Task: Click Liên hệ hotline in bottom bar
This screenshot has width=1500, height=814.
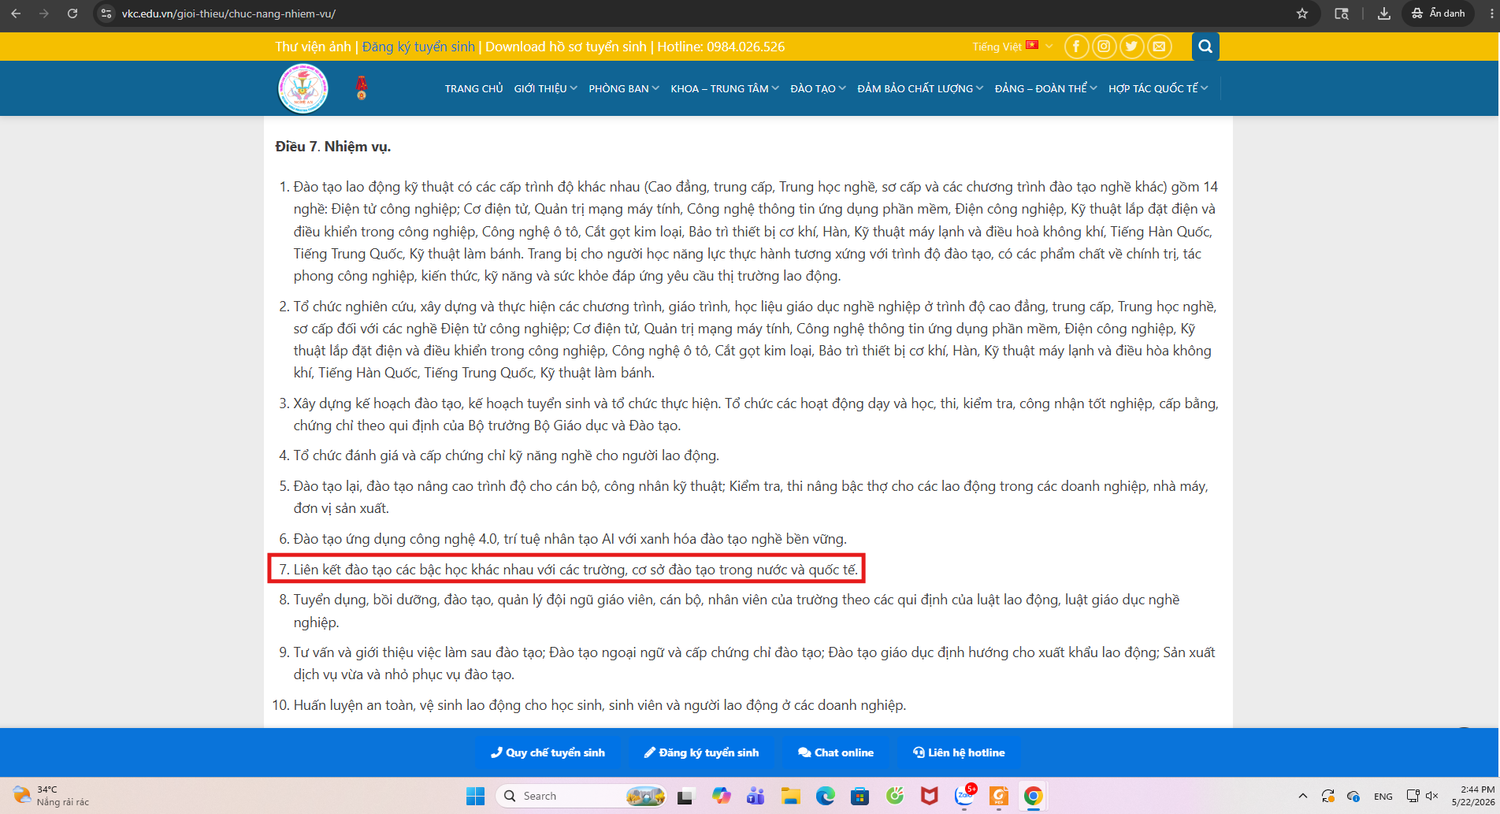Action: pyautogui.click(x=959, y=753)
